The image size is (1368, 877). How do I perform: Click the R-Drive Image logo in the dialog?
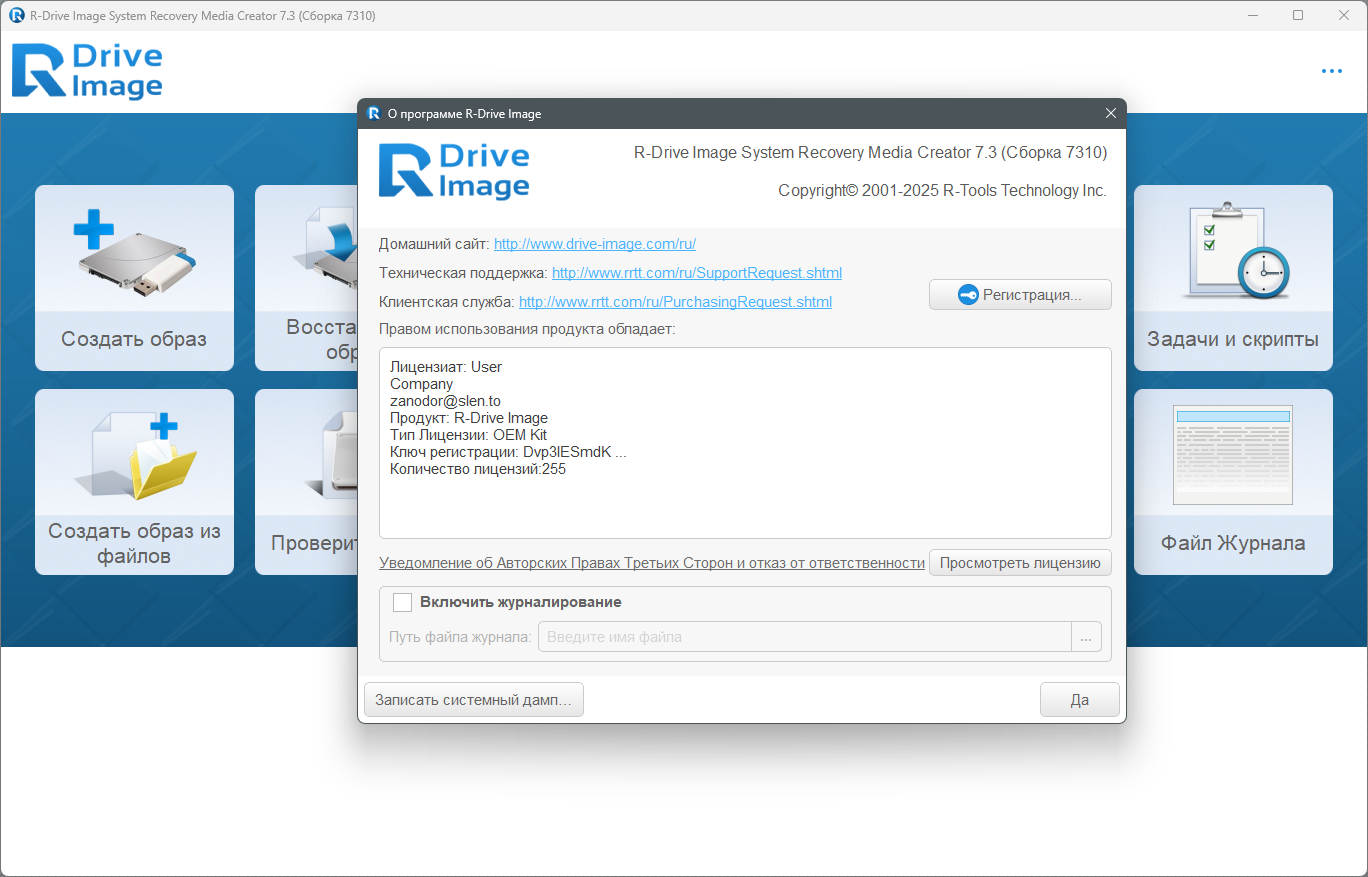tap(454, 171)
